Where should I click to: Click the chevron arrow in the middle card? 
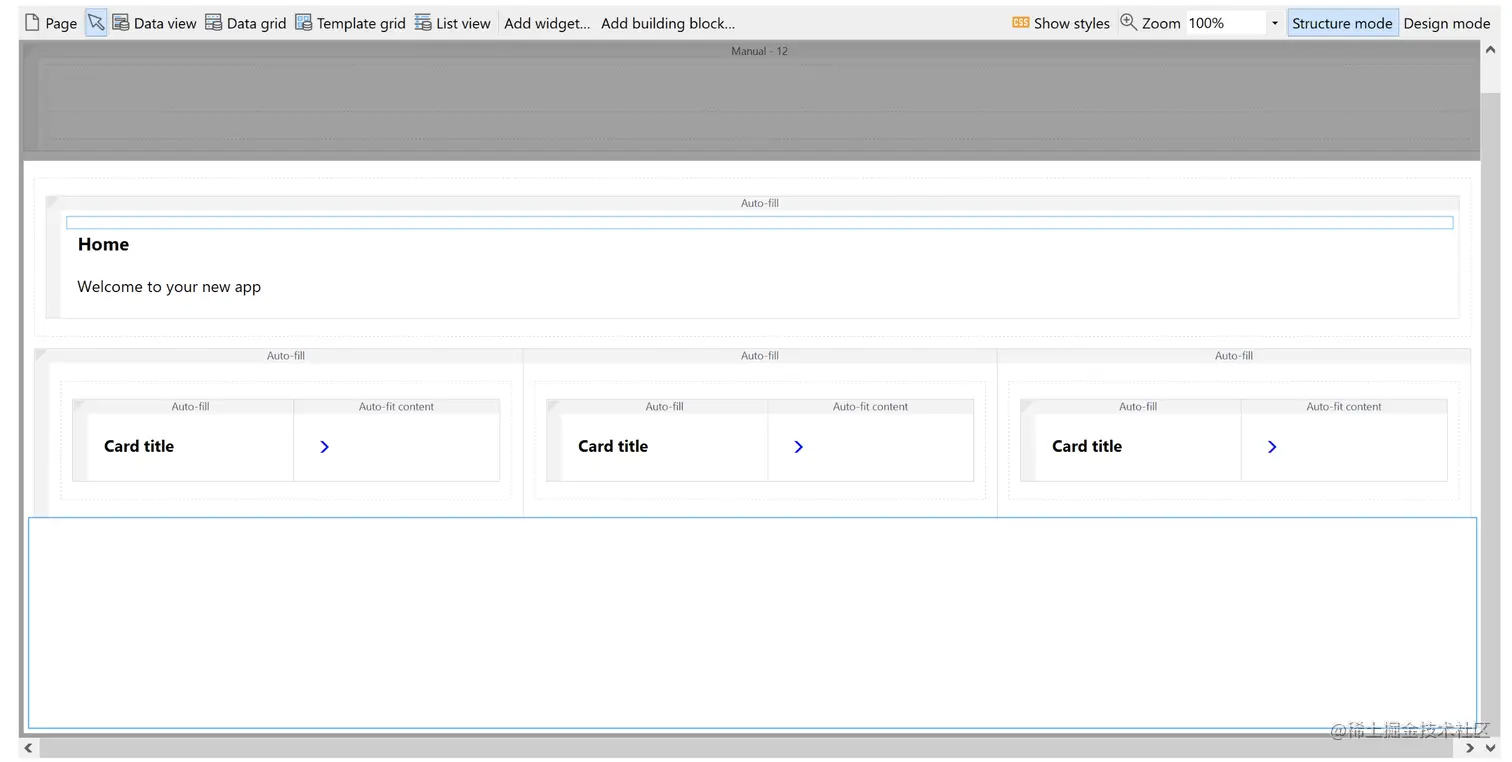coord(798,447)
